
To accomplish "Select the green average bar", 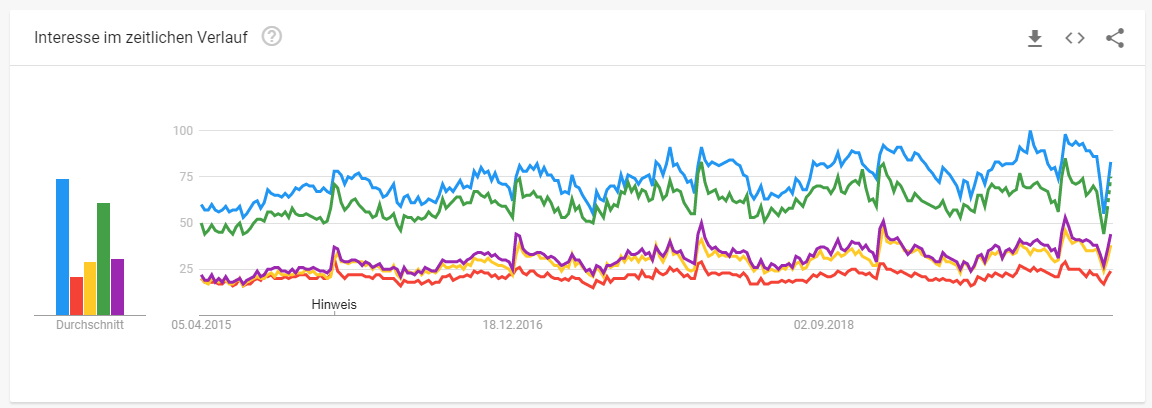I will (104, 259).
